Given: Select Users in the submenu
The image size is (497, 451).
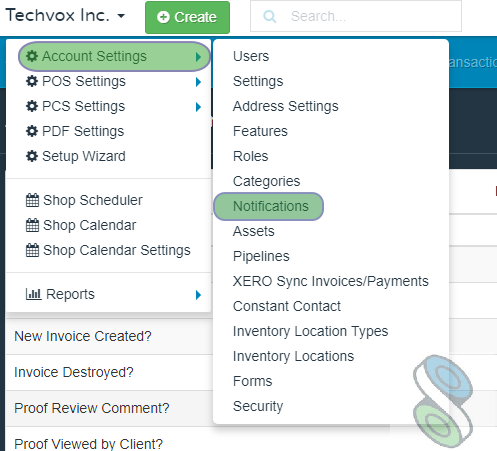Looking at the screenshot, I should (251, 56).
